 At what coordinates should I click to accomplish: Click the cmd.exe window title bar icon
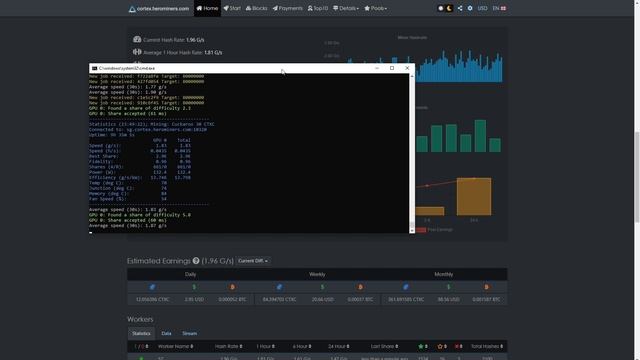pos(94,68)
